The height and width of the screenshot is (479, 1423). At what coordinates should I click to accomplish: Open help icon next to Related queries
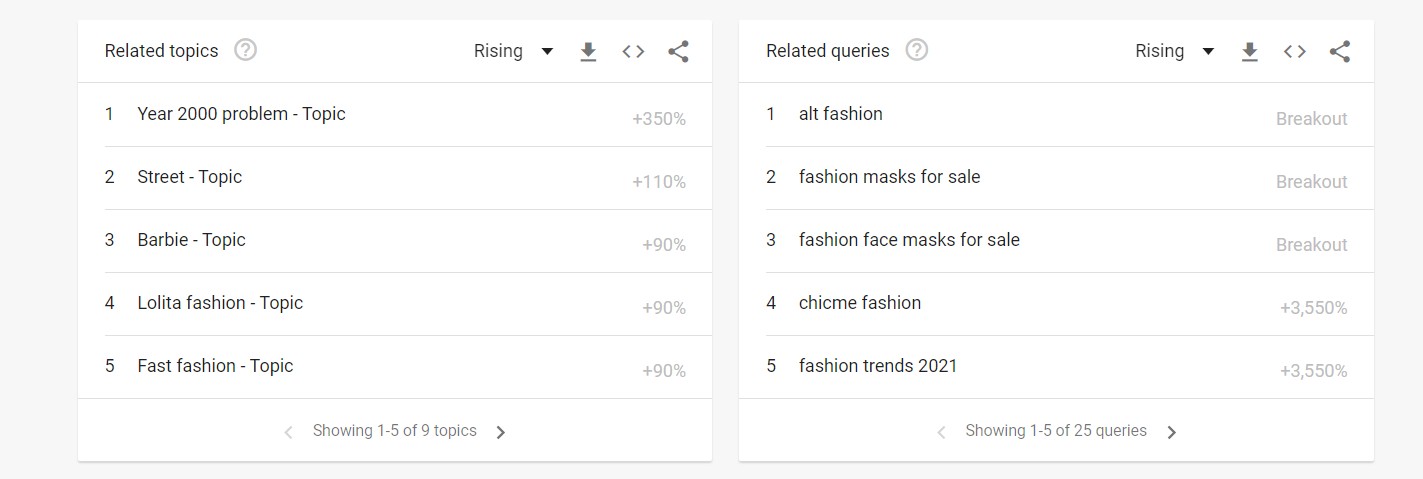tap(916, 50)
